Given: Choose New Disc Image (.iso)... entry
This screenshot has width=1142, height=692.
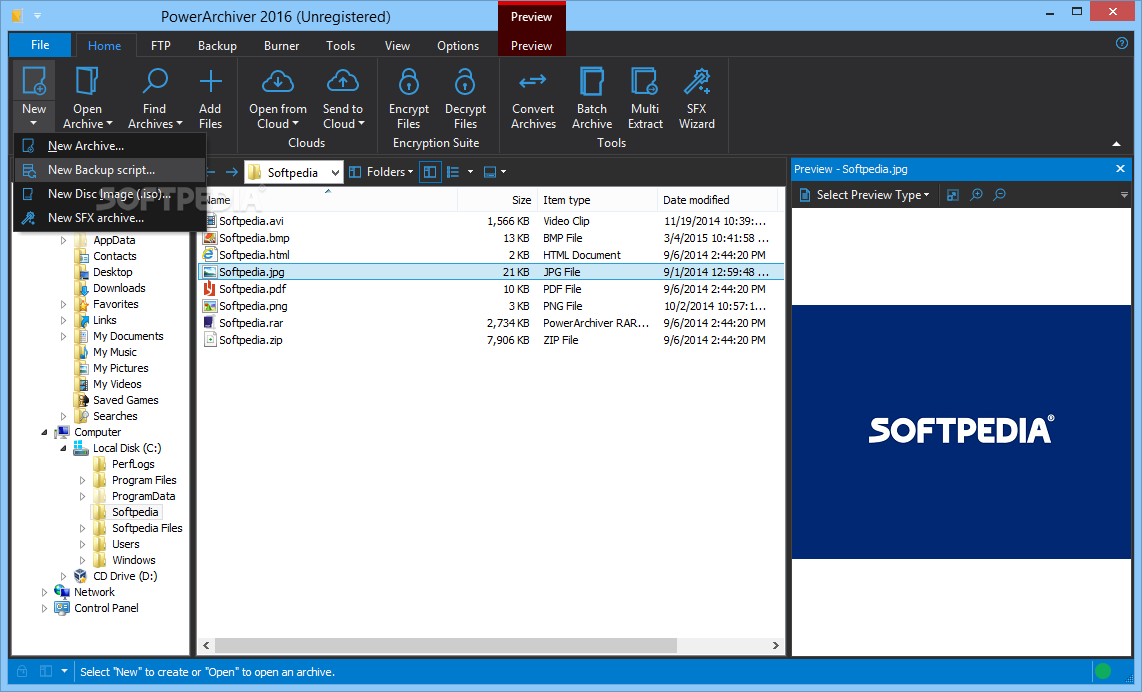Looking at the screenshot, I should pyautogui.click(x=110, y=194).
